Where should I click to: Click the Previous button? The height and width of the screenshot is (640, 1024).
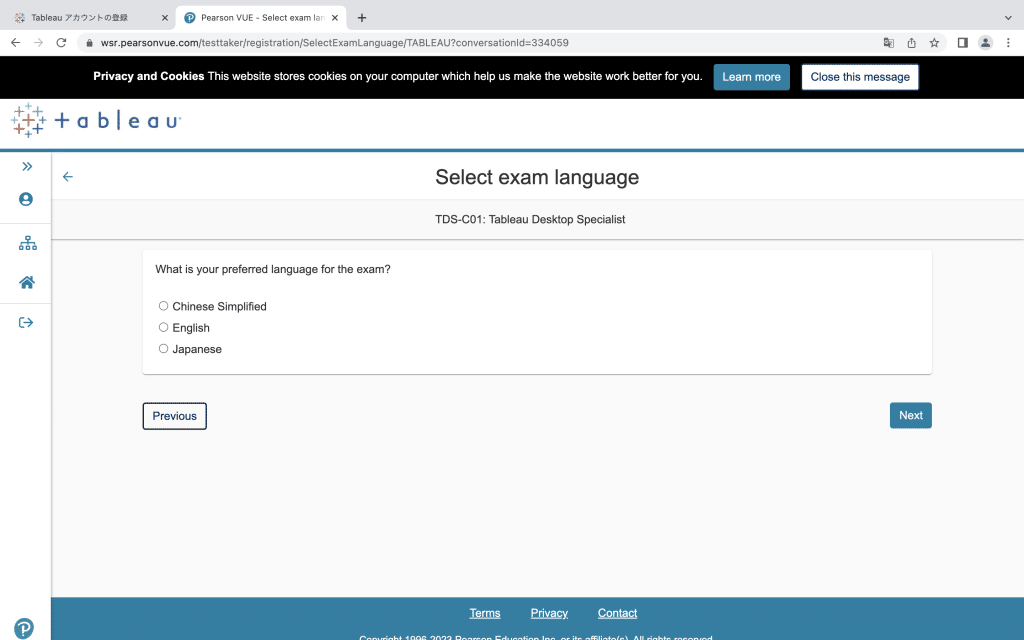point(174,416)
